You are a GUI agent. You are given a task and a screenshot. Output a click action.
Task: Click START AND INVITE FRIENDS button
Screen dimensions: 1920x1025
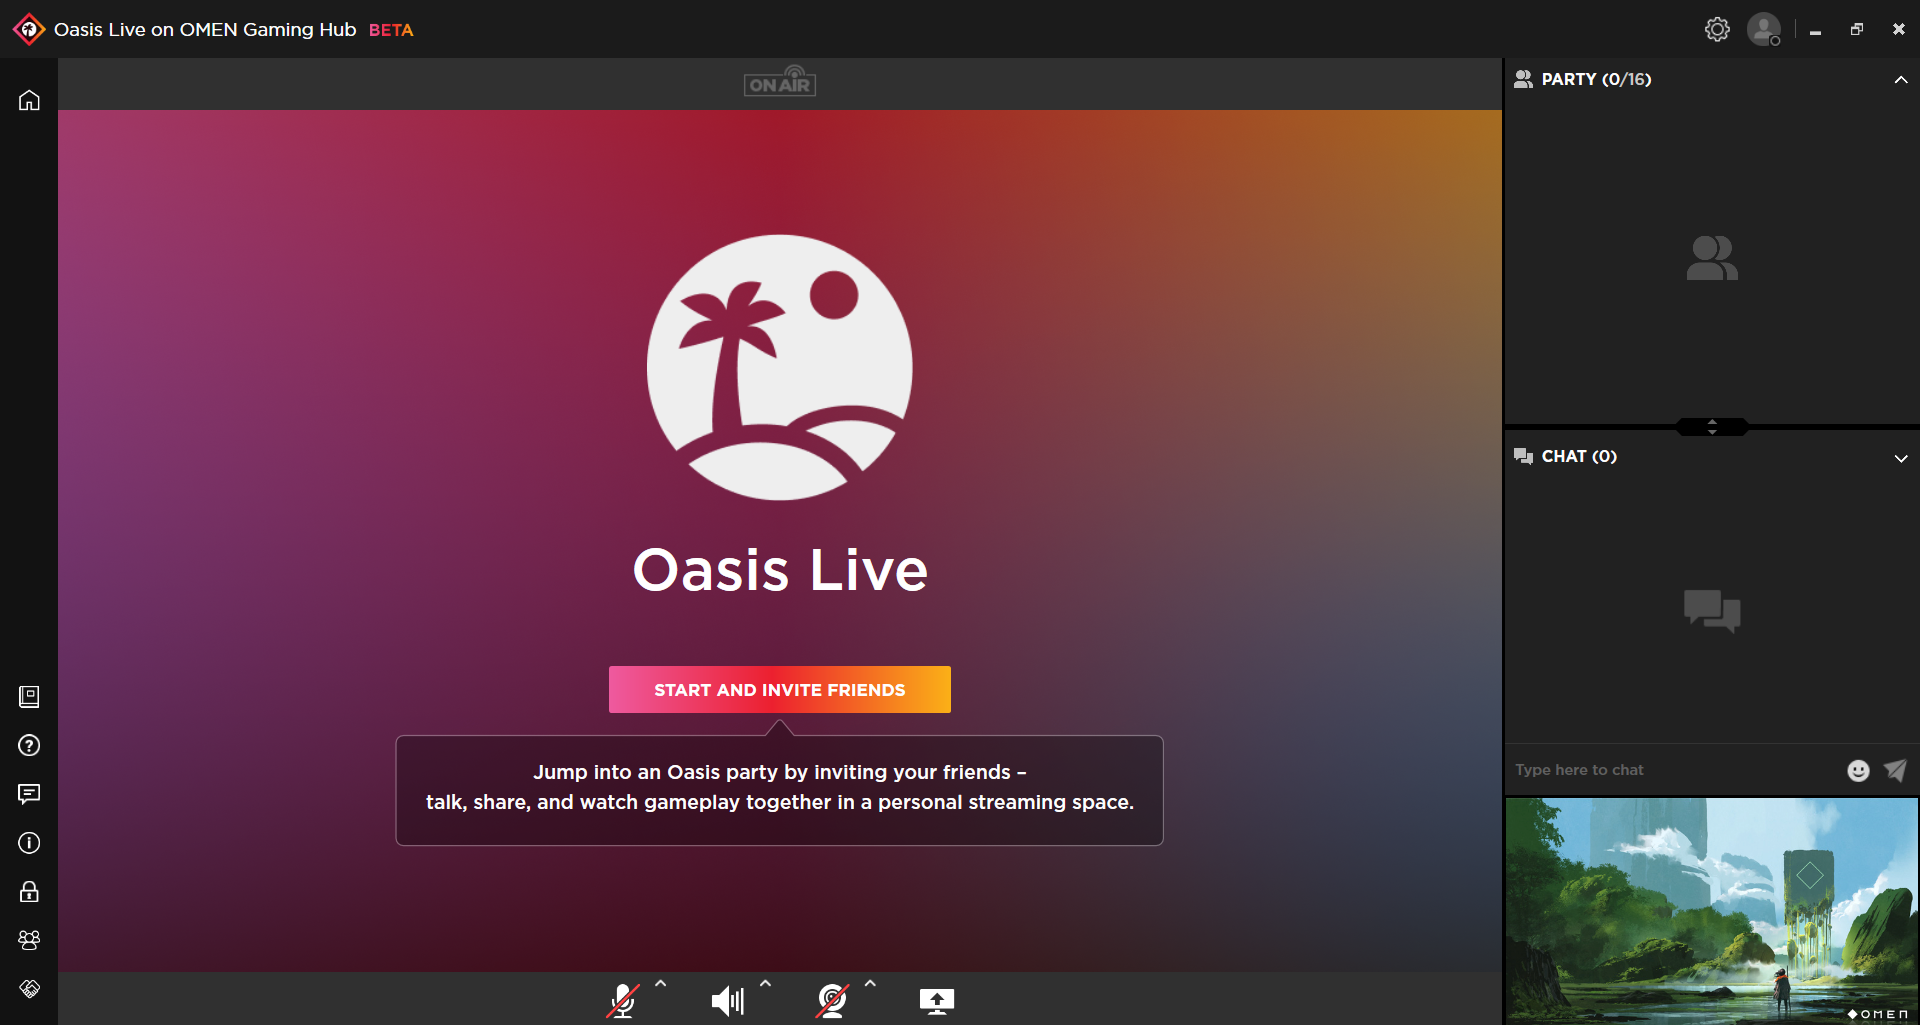pos(779,690)
